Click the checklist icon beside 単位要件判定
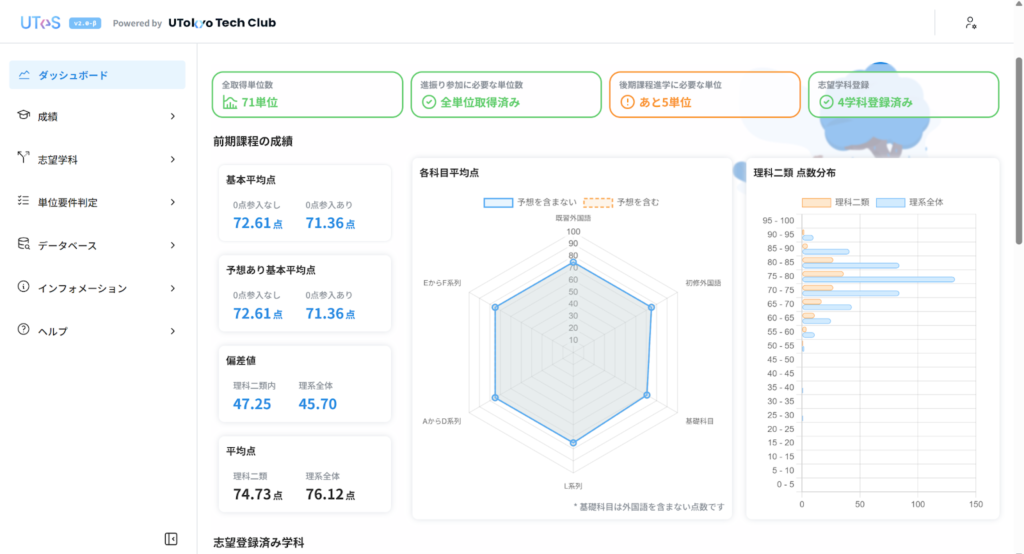The height and width of the screenshot is (554, 1024). (x=24, y=201)
